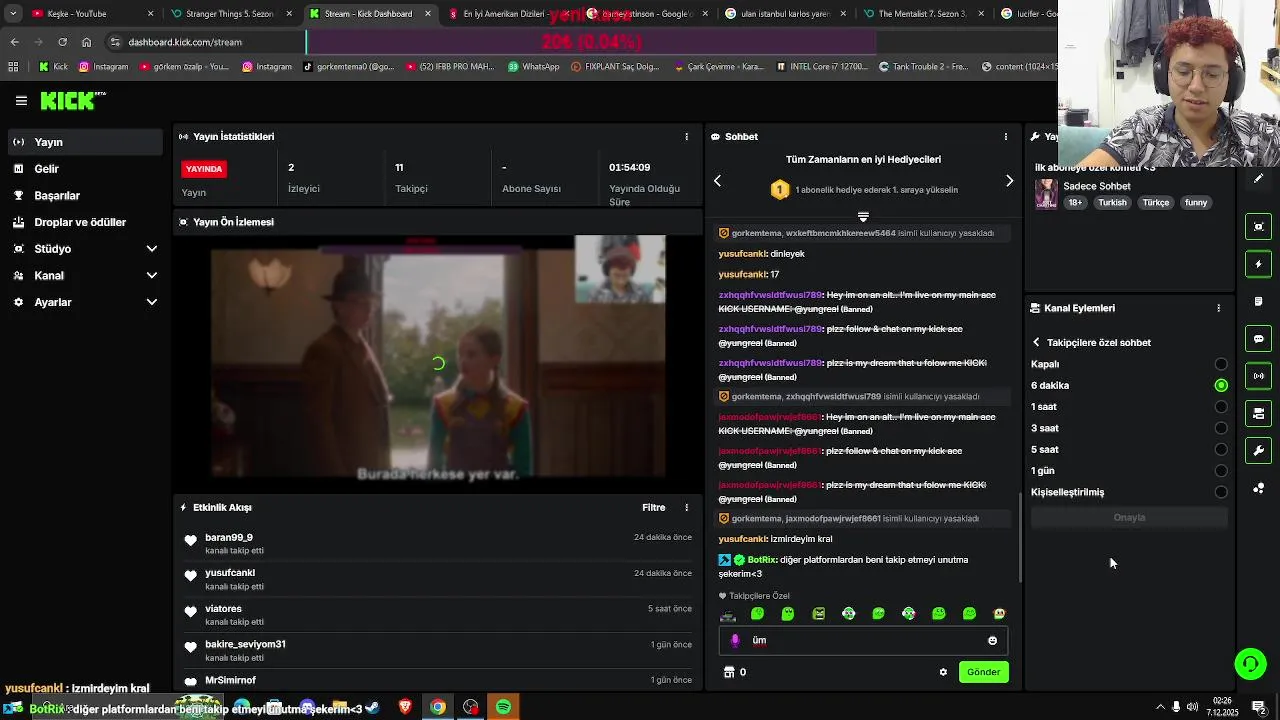Switch to Stranger Things 5. Sezon tab
Screen dimensions: 1280x720
(x=228, y=14)
